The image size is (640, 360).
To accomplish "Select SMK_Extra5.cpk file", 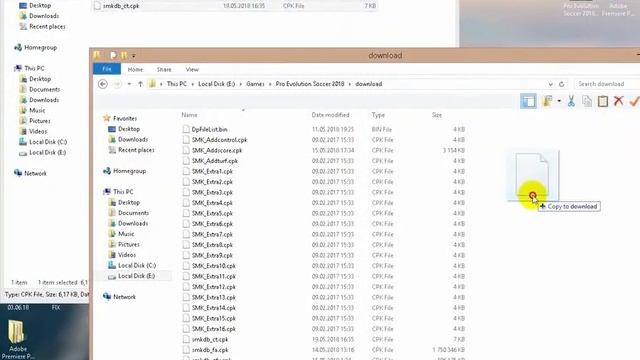I will [212, 213].
